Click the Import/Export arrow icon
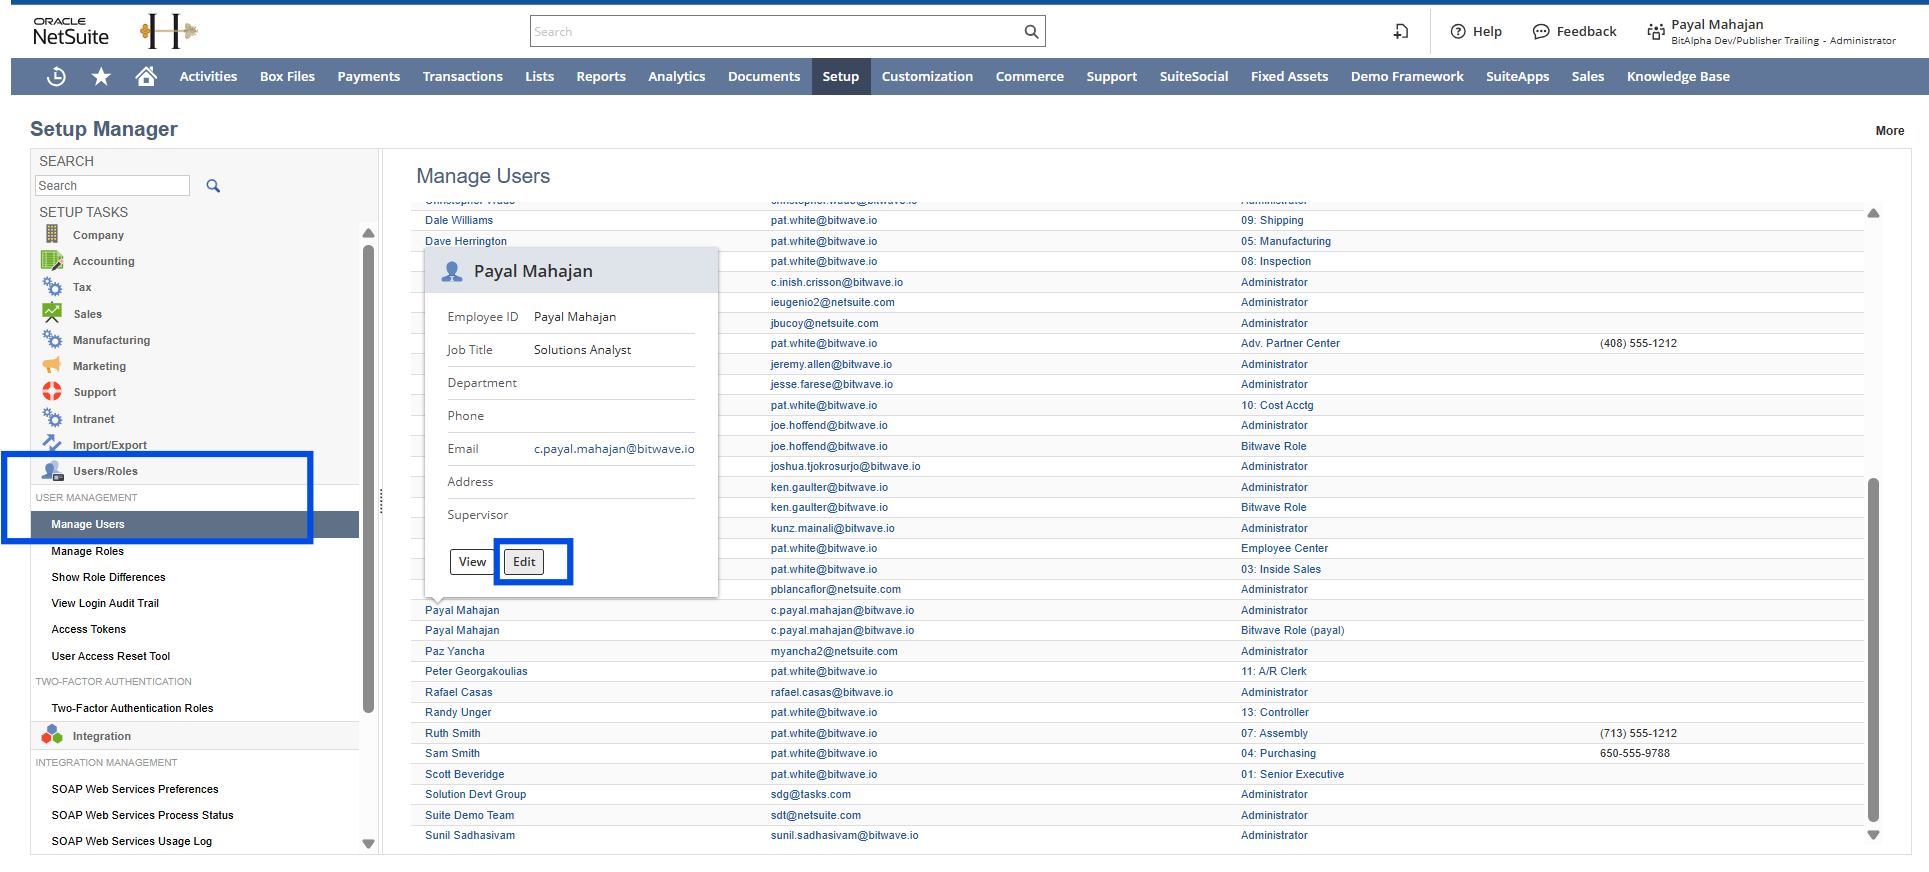The width and height of the screenshot is (1929, 872). pyautogui.click(x=52, y=443)
